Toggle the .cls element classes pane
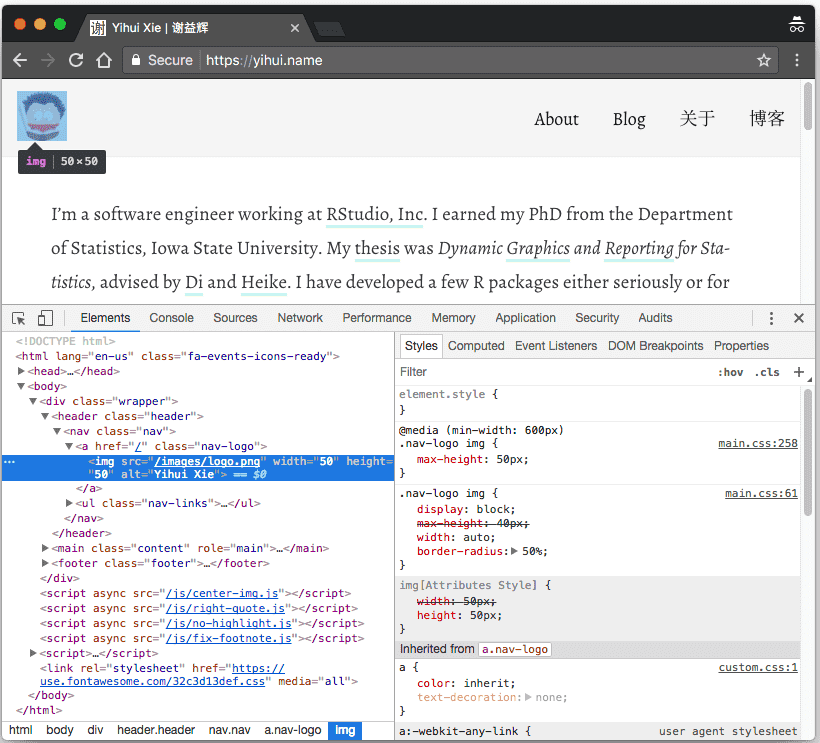The height and width of the screenshot is (743, 820). point(765,371)
